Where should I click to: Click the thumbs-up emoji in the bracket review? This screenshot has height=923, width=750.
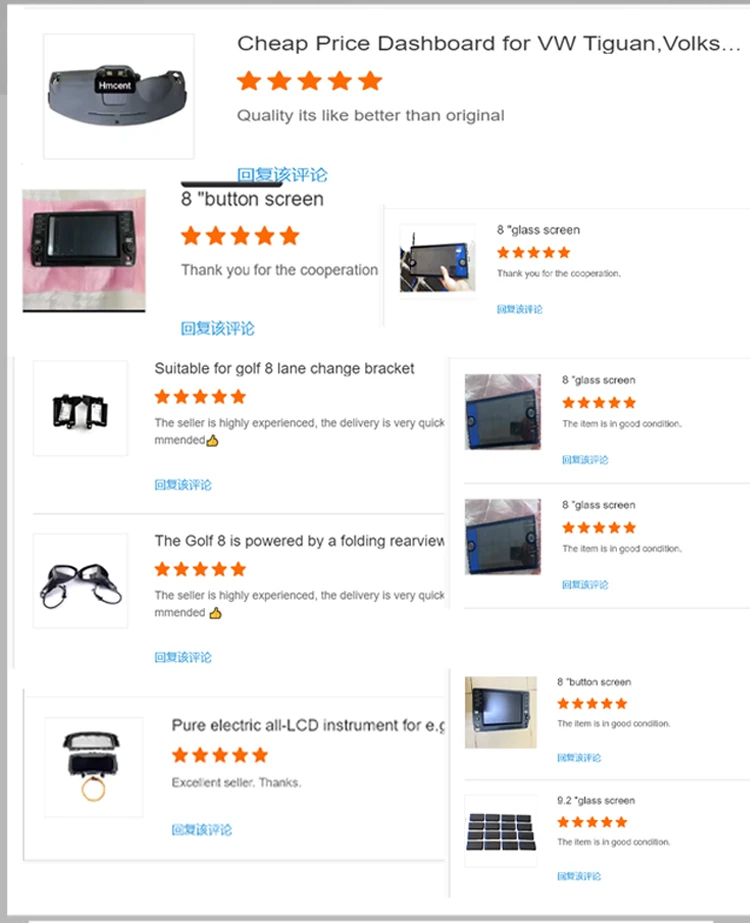pyautogui.click(x=213, y=440)
